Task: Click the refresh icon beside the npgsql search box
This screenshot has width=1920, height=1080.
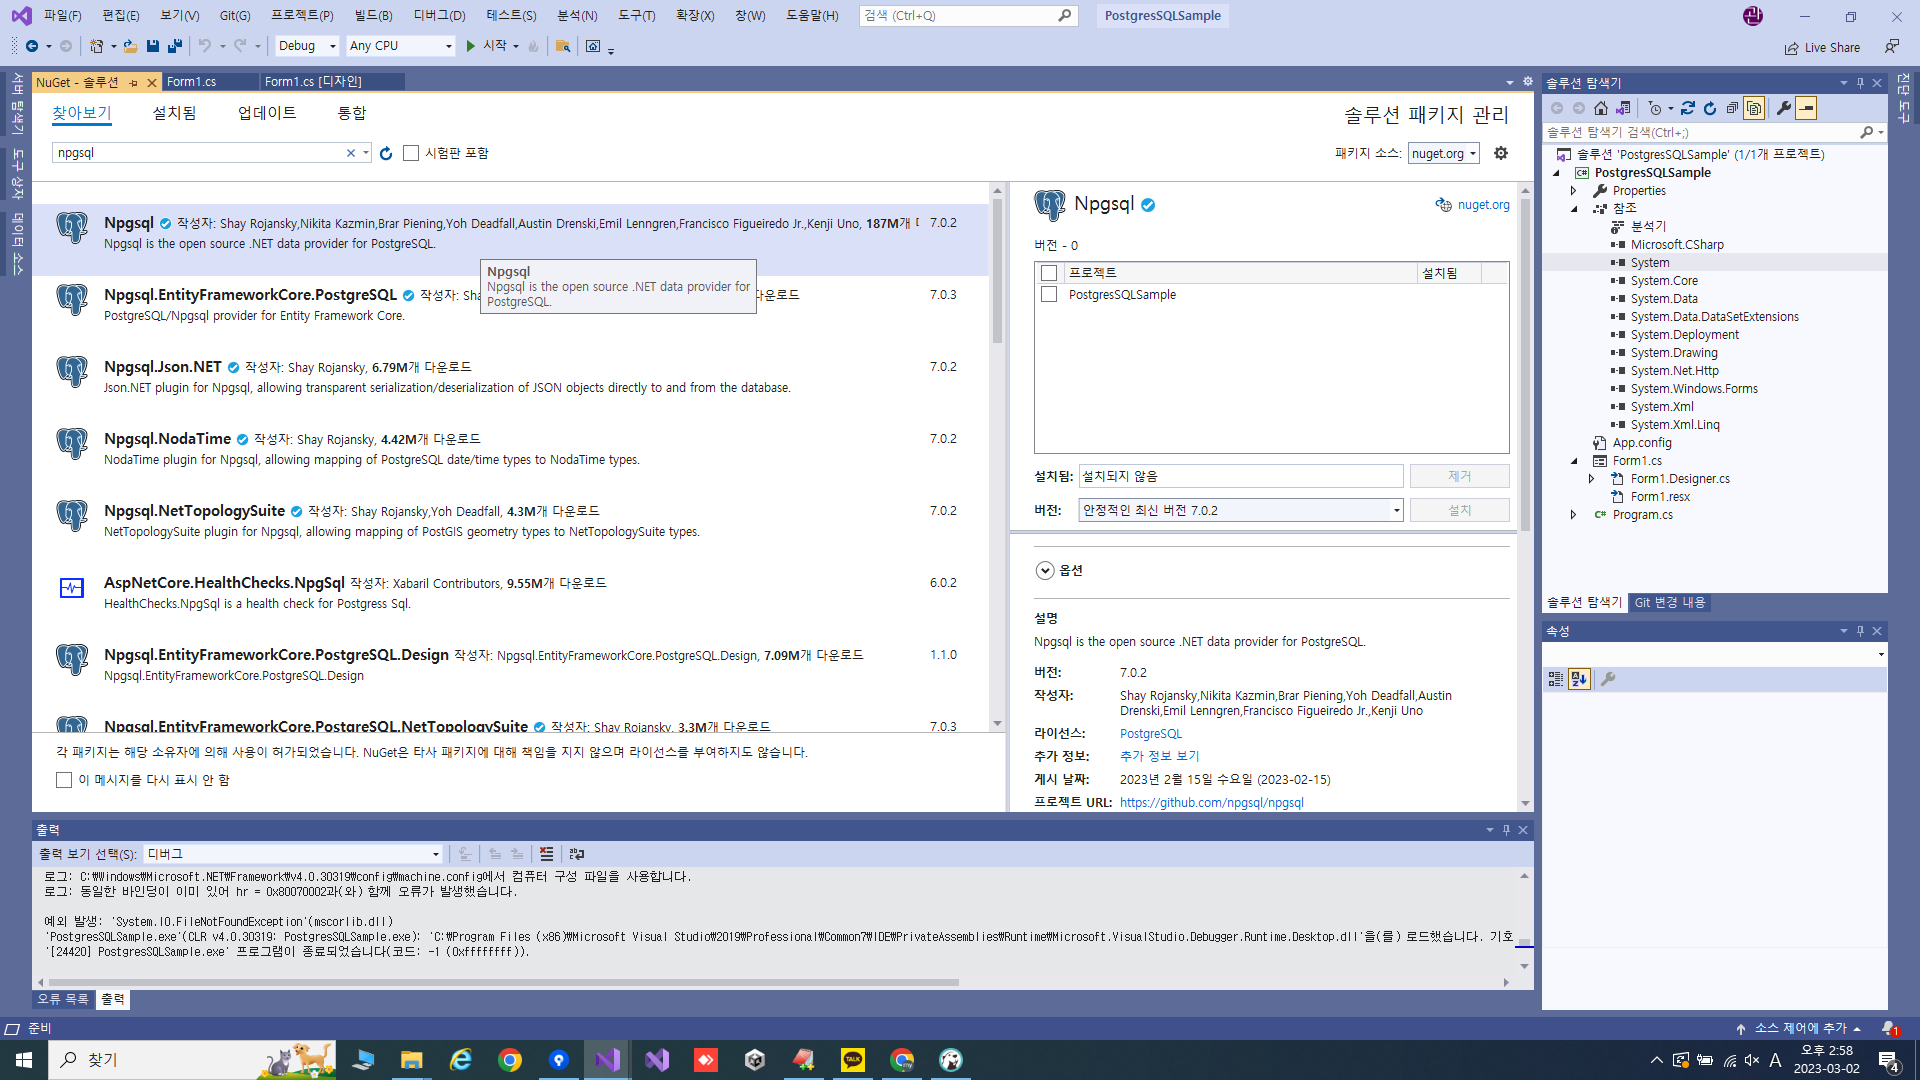Action: coord(386,153)
